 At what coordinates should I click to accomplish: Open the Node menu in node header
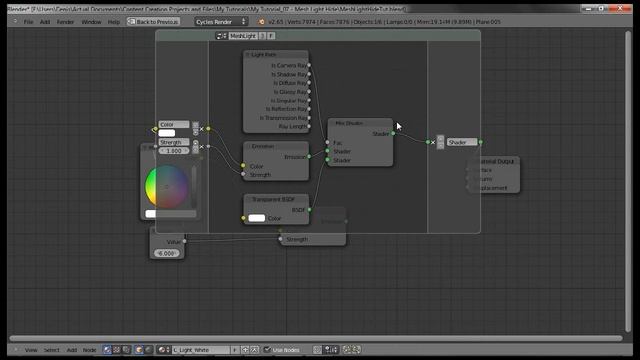coord(90,350)
